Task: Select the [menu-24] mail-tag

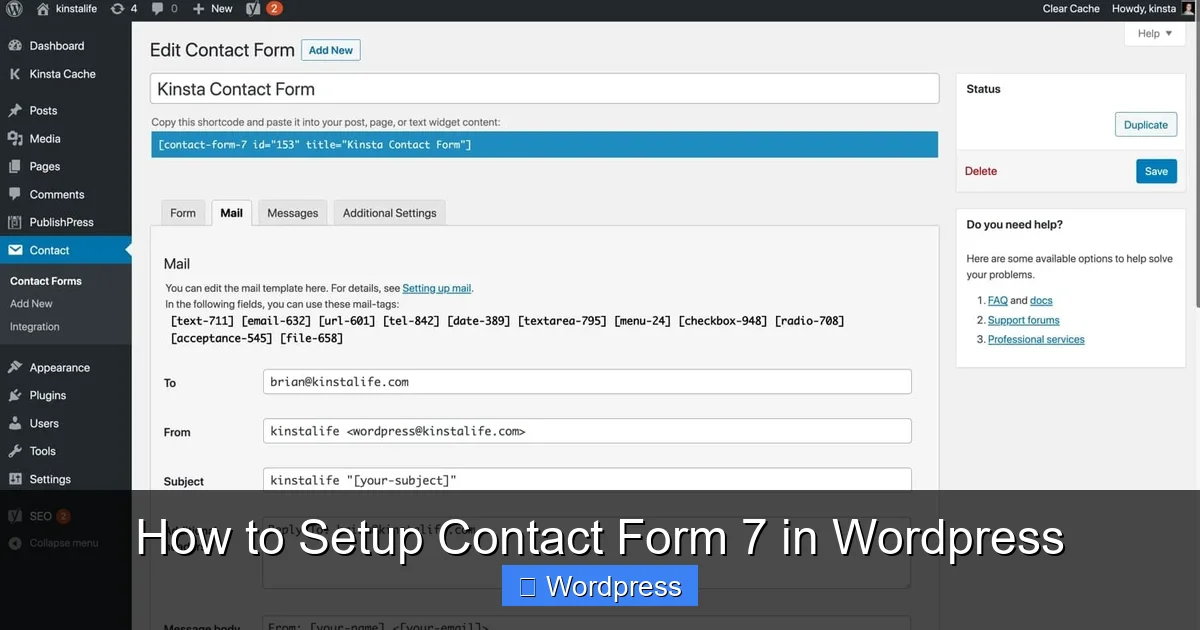Action: [643, 321]
